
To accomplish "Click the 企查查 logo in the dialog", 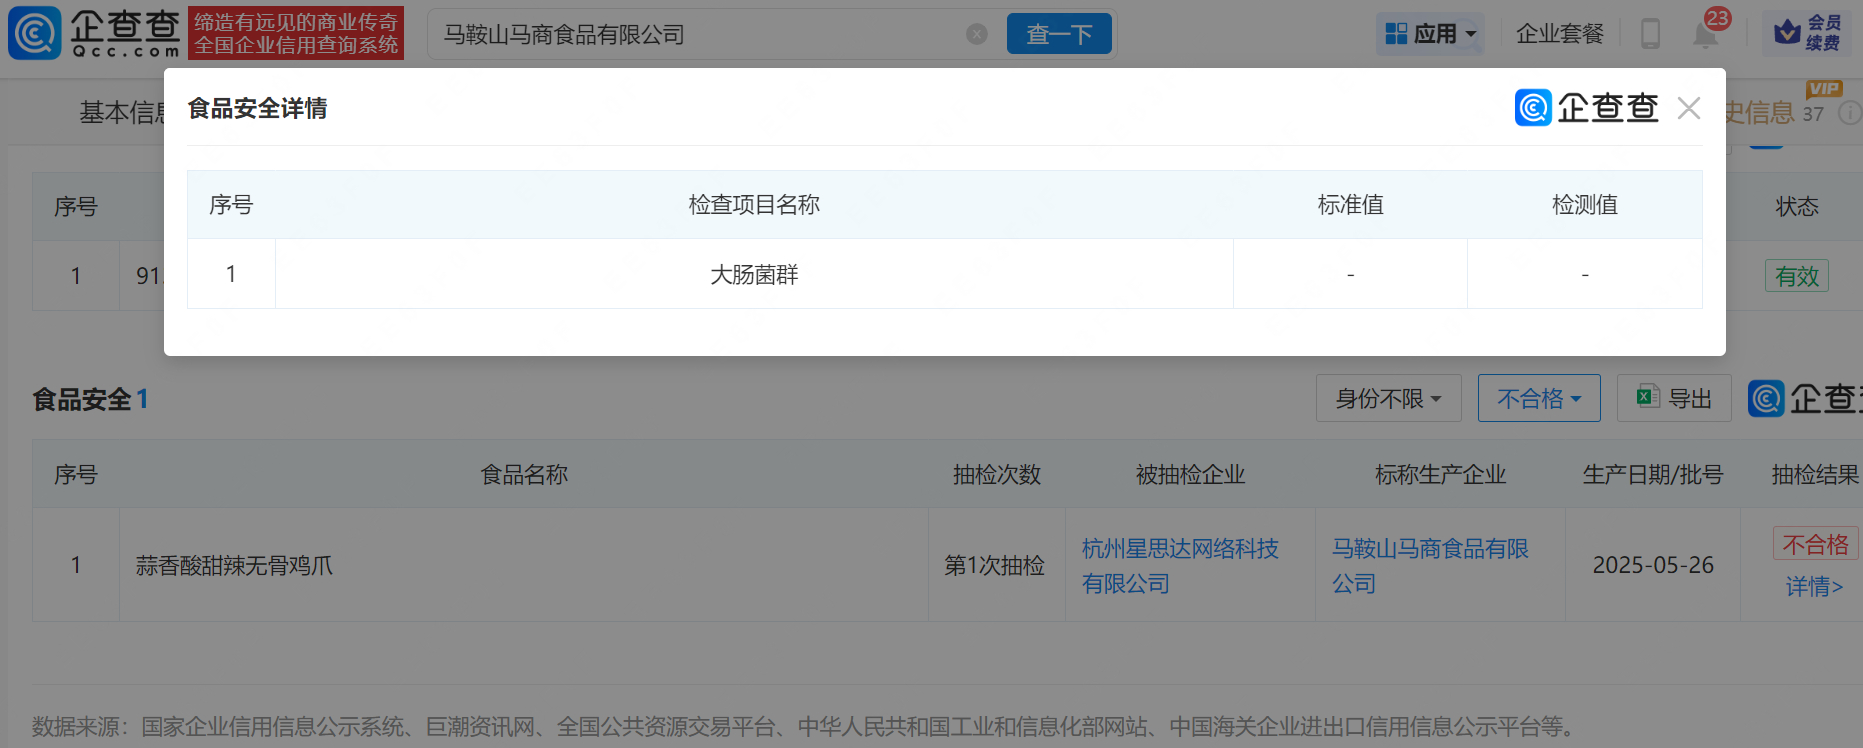I will click(x=1586, y=108).
